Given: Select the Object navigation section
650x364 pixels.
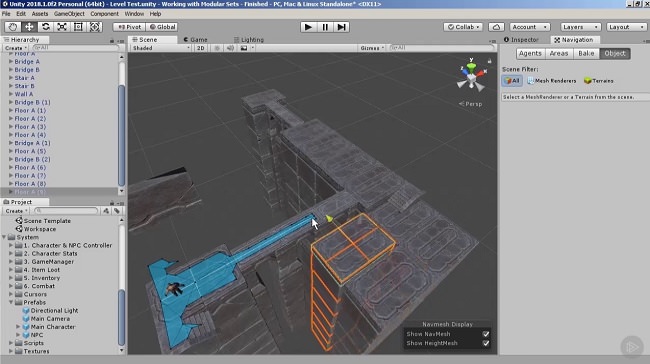Looking at the screenshot, I should click(x=615, y=53).
